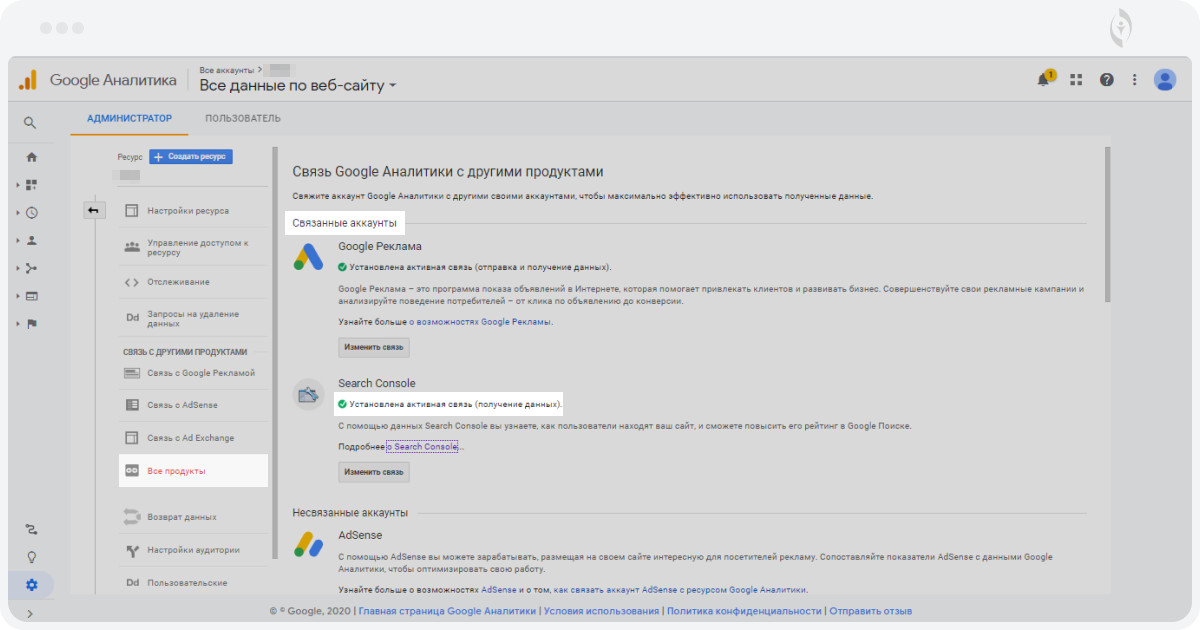Open the notifications bell
This screenshot has height=630, width=1200.
point(1044,80)
